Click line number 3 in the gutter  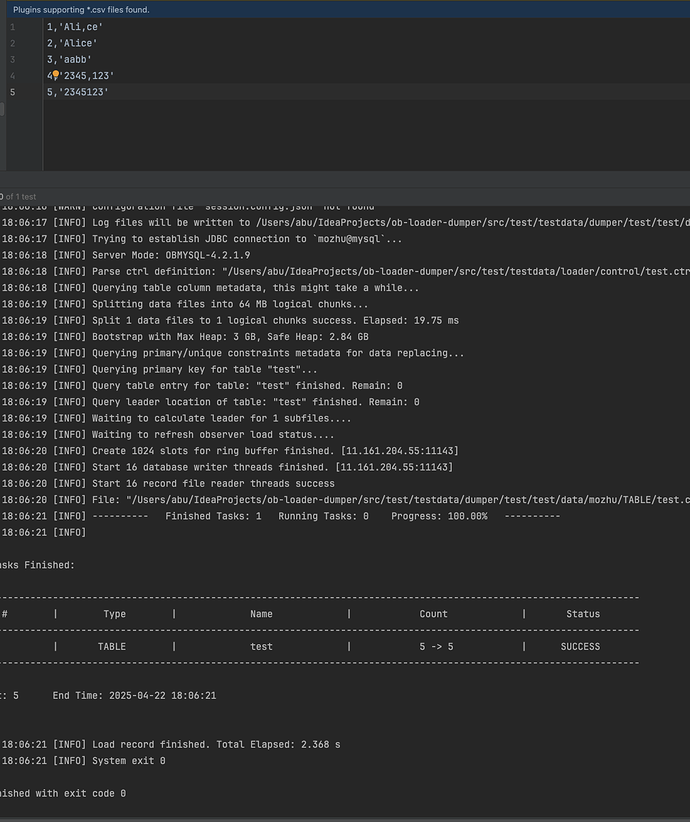13,59
